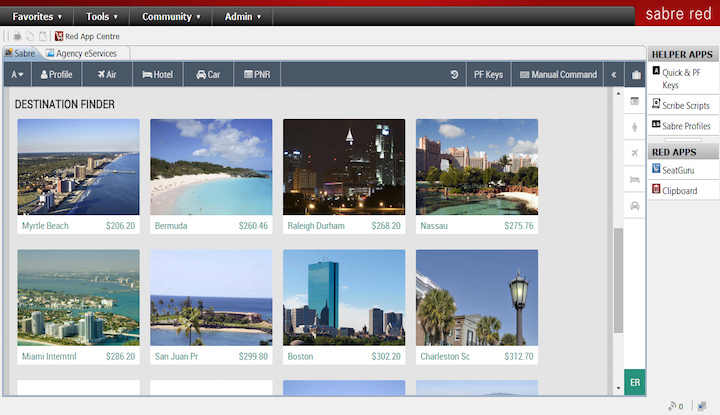The image size is (720, 415).
Task: Click the Bermuda price $260.46
Action: (x=253, y=226)
